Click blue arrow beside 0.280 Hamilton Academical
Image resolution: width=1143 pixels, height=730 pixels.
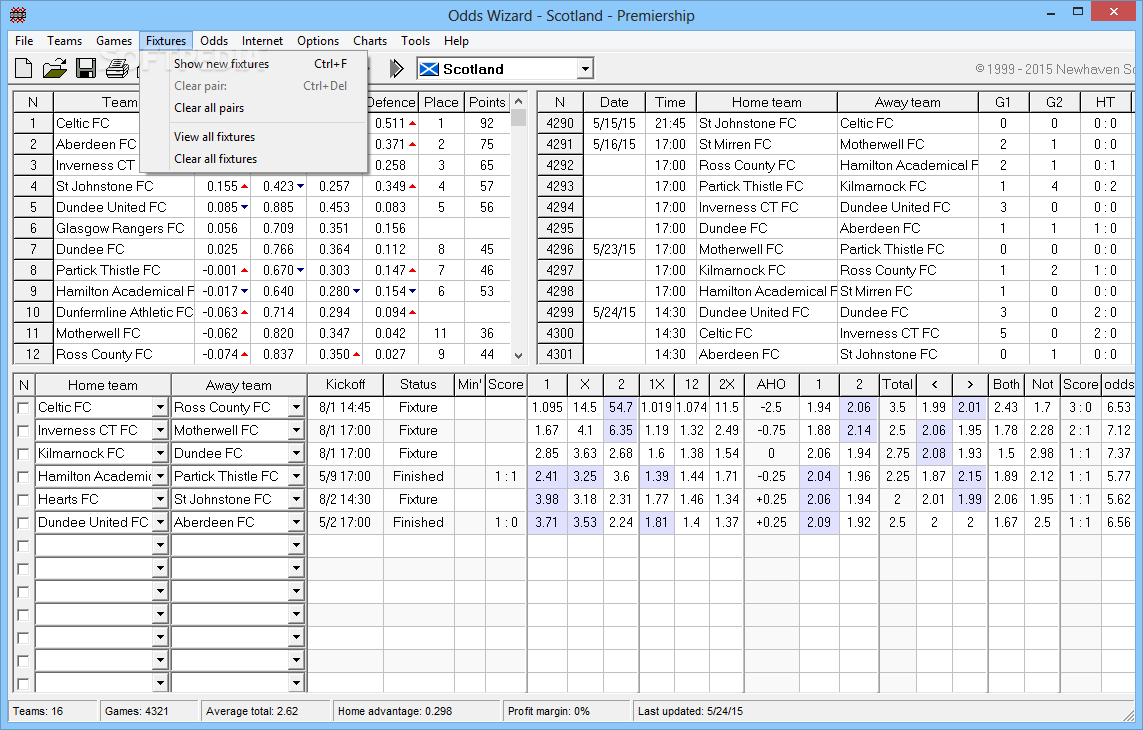click(x=356, y=292)
